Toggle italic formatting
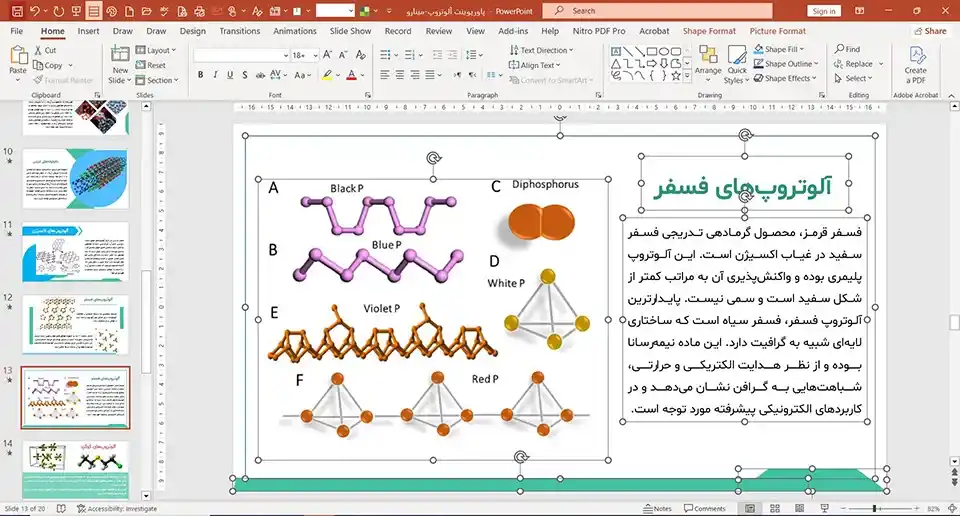The width and height of the screenshot is (960, 516). pos(215,75)
